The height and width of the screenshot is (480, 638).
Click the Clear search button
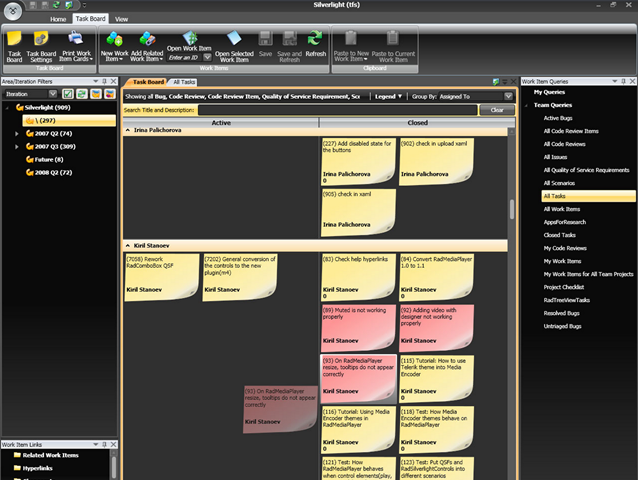[497, 110]
